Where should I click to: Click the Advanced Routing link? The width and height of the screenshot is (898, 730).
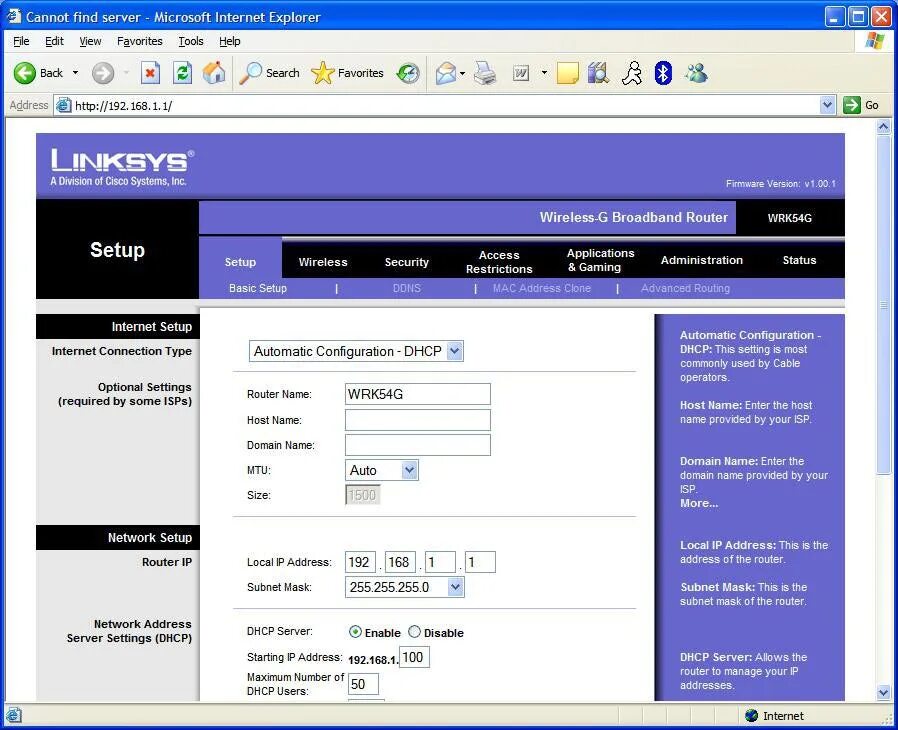click(x=685, y=288)
